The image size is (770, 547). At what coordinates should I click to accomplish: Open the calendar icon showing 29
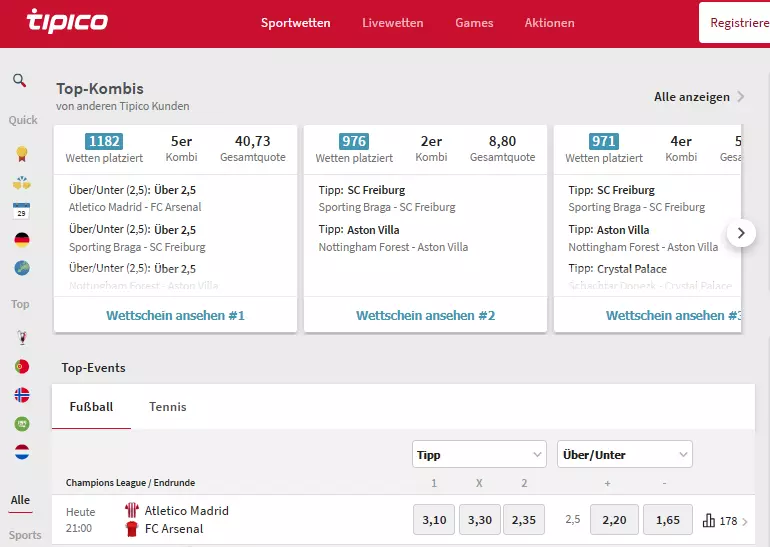(x=22, y=211)
